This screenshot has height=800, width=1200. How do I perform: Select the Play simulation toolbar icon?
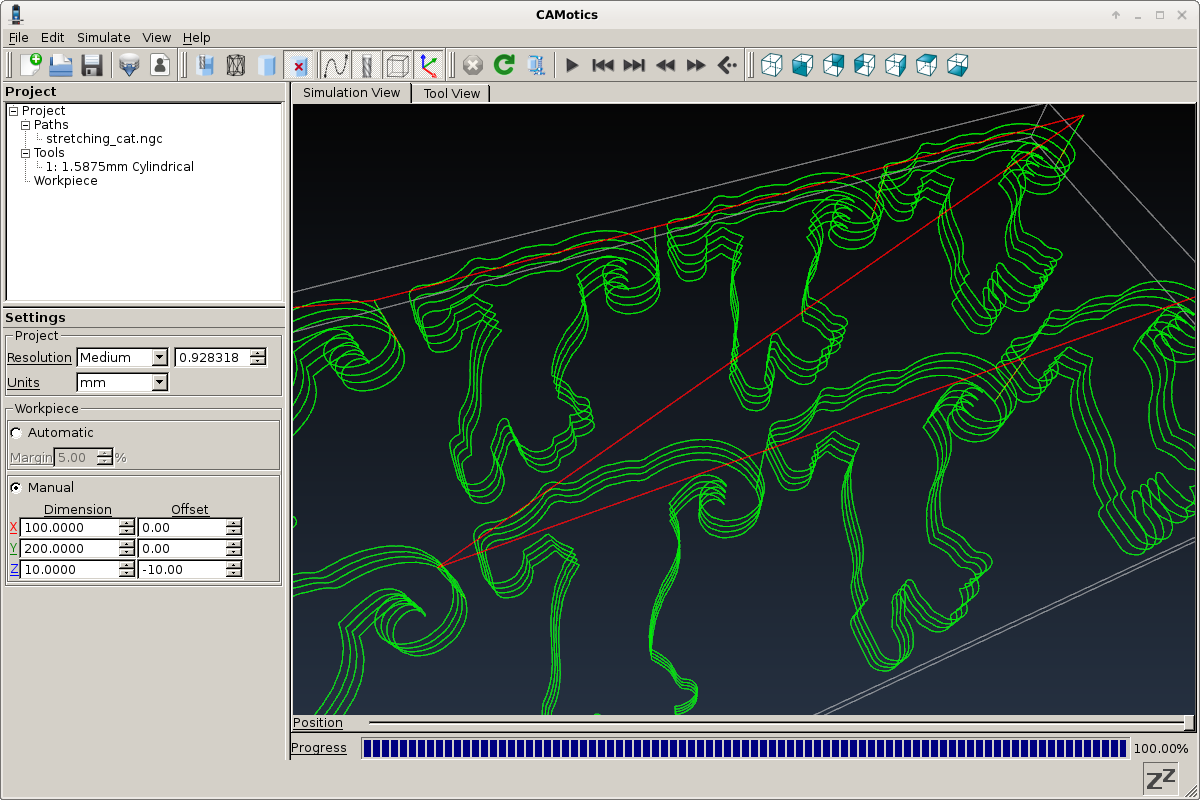coord(571,65)
